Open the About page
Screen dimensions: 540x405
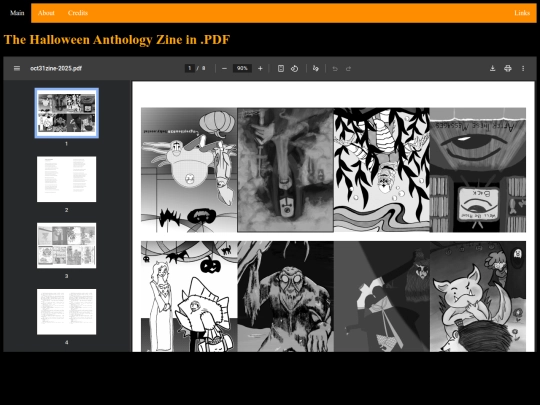pyautogui.click(x=46, y=13)
